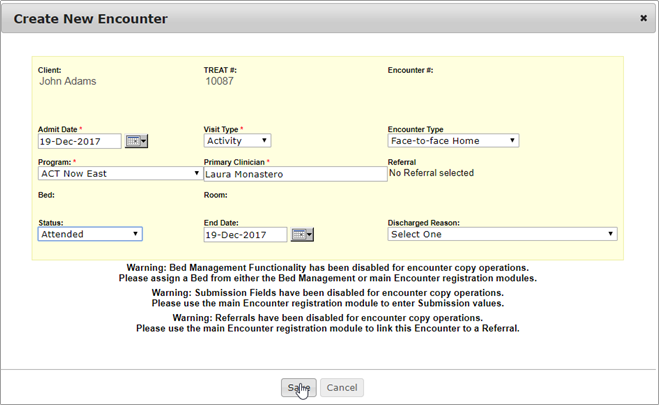Open the End Date calendar picker icon
The width and height of the screenshot is (659, 405).
tap(302, 234)
